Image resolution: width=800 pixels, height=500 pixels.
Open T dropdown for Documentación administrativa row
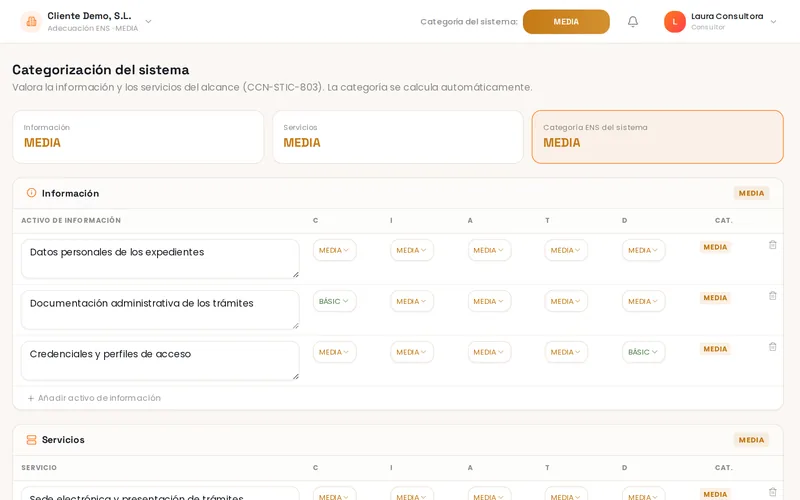(x=566, y=302)
